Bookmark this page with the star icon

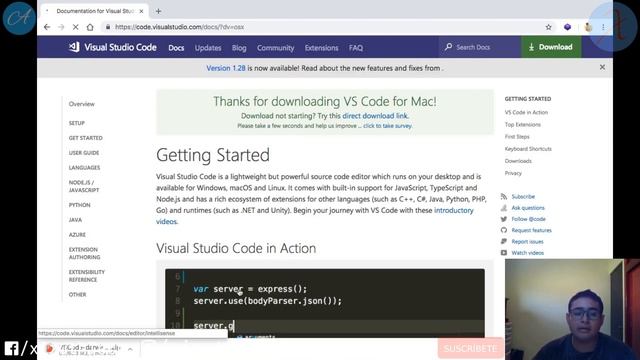click(x=549, y=27)
